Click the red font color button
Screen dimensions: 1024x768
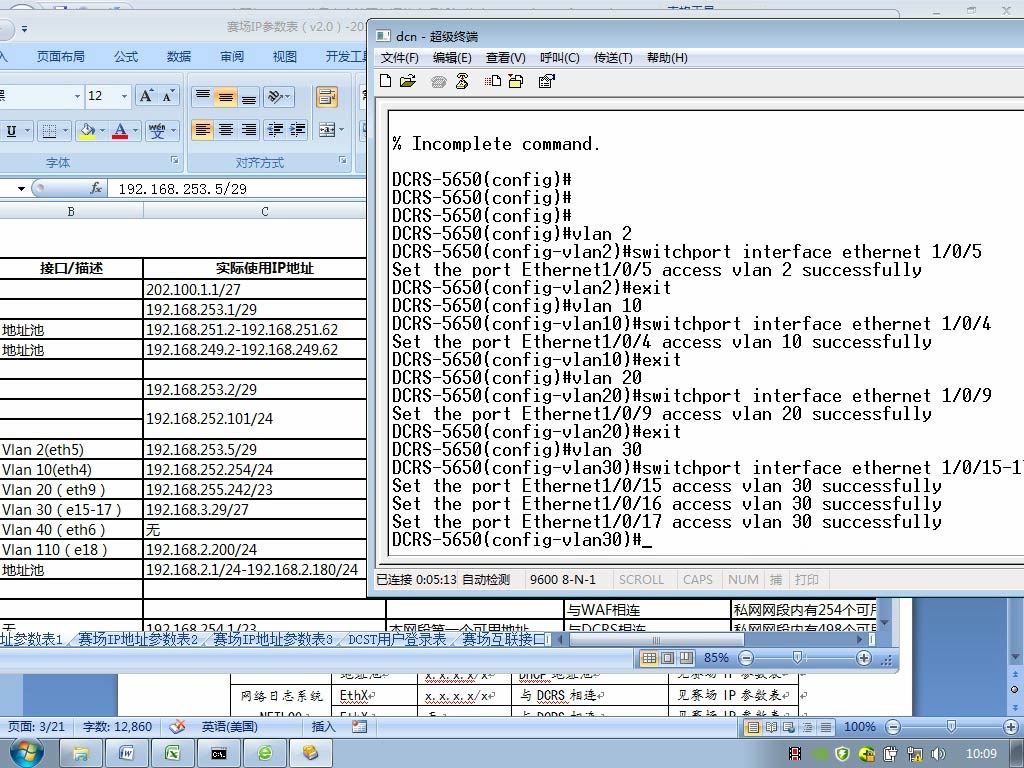pos(120,131)
